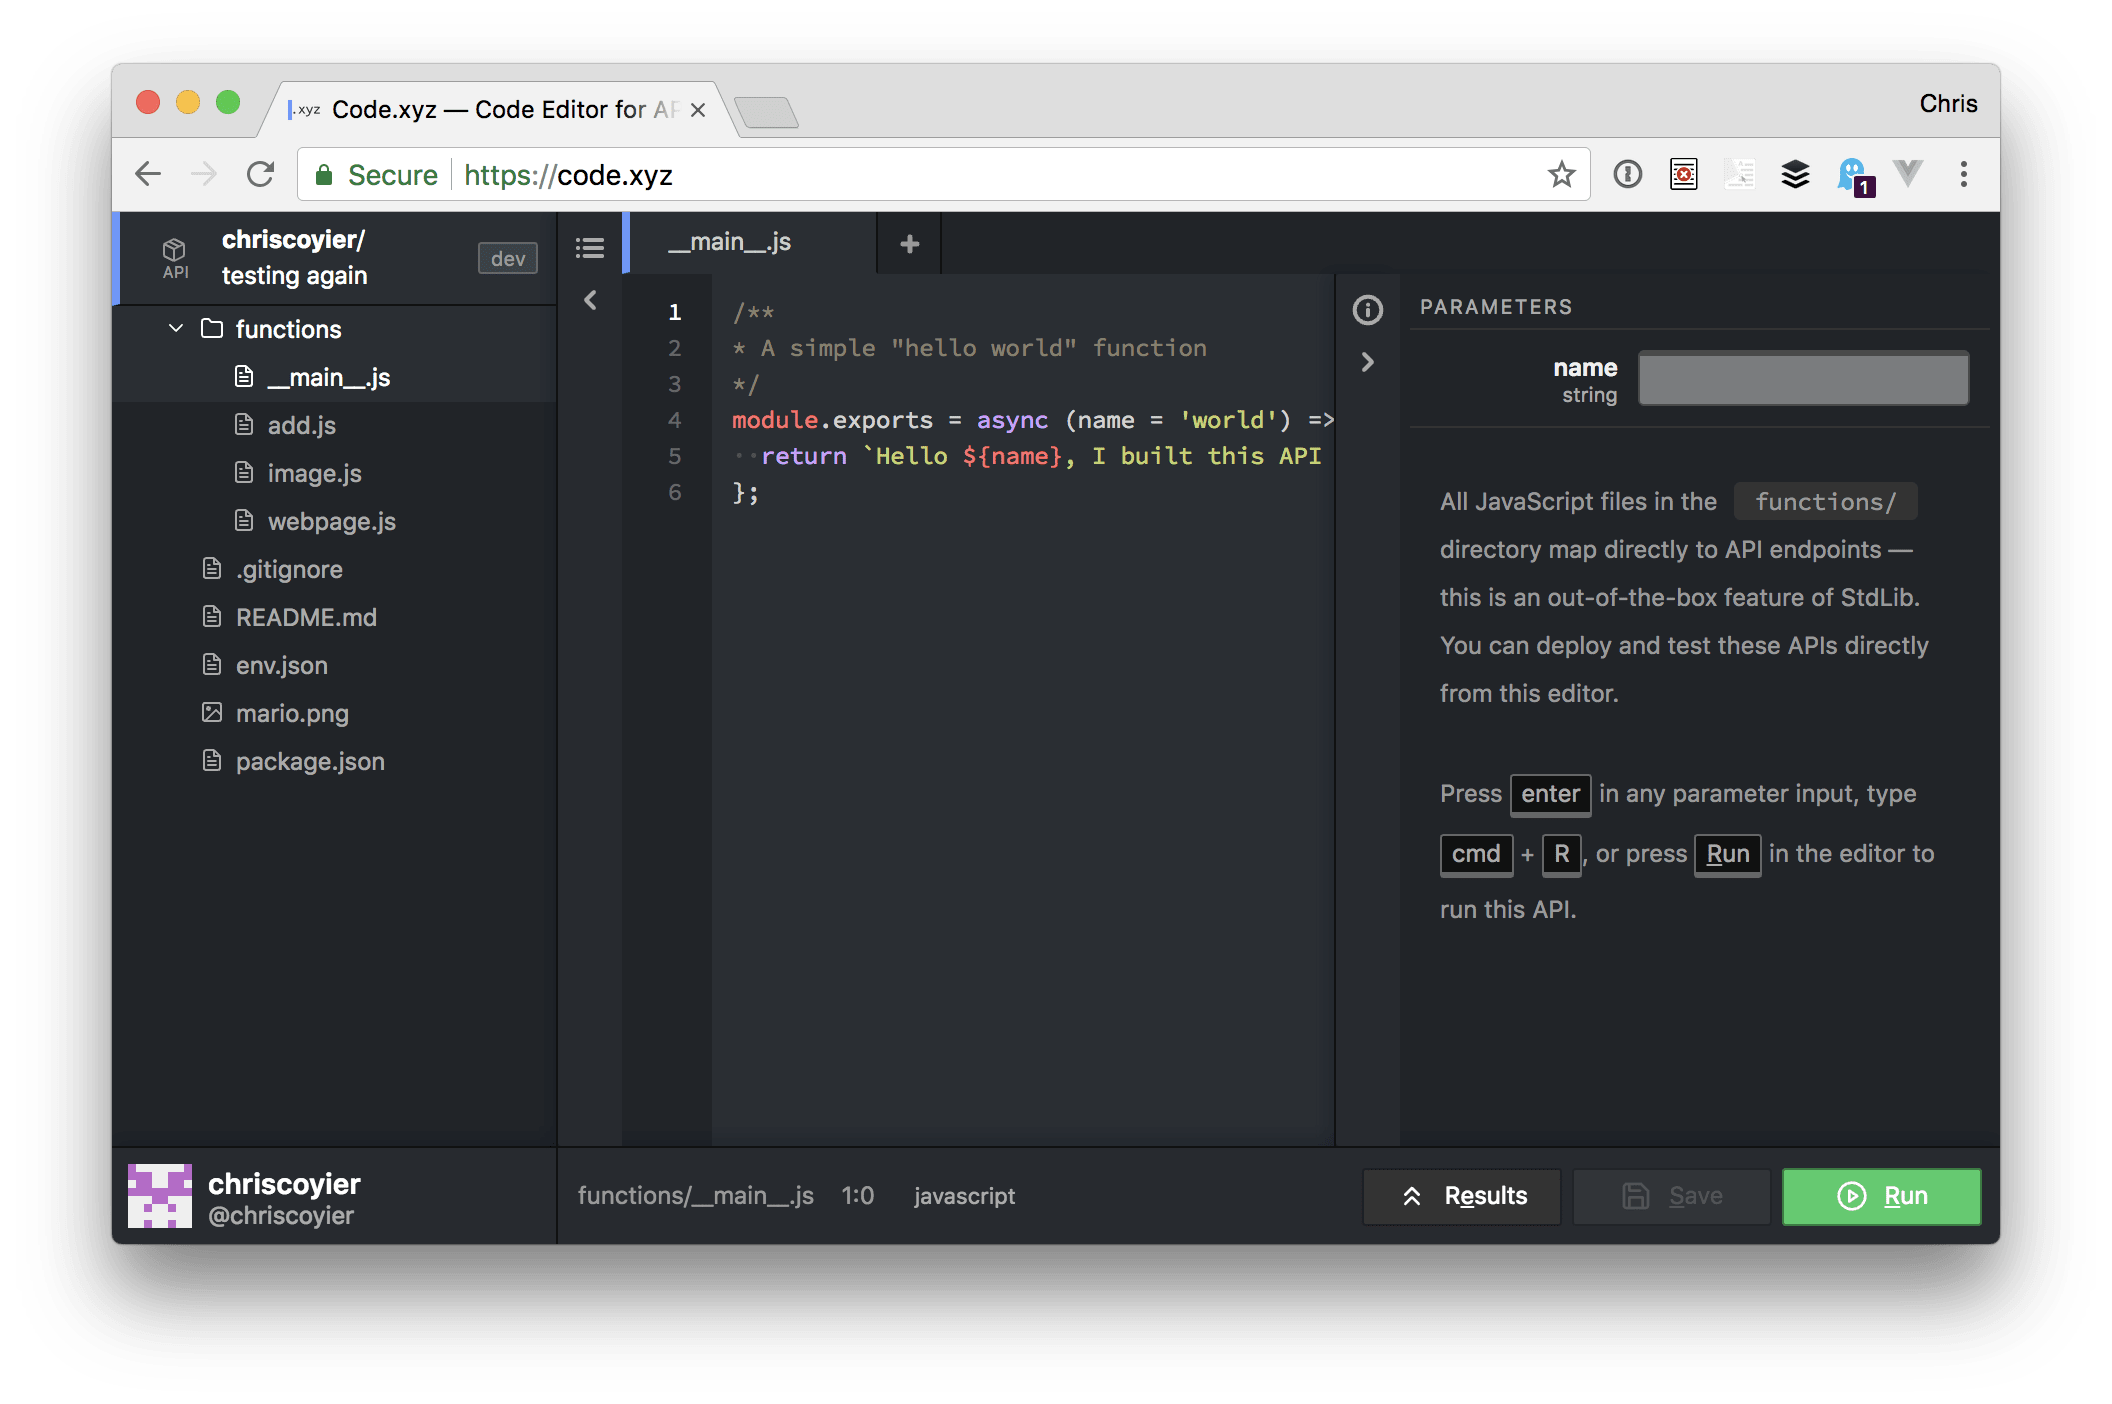The width and height of the screenshot is (2112, 1404).
Task: Click inside the name parameter input field
Action: coord(1802,378)
